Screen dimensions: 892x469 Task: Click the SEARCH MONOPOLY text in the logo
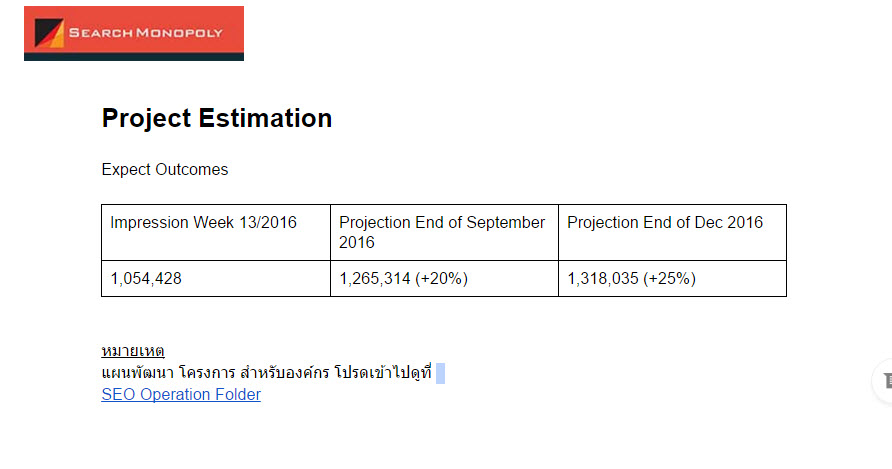(148, 33)
